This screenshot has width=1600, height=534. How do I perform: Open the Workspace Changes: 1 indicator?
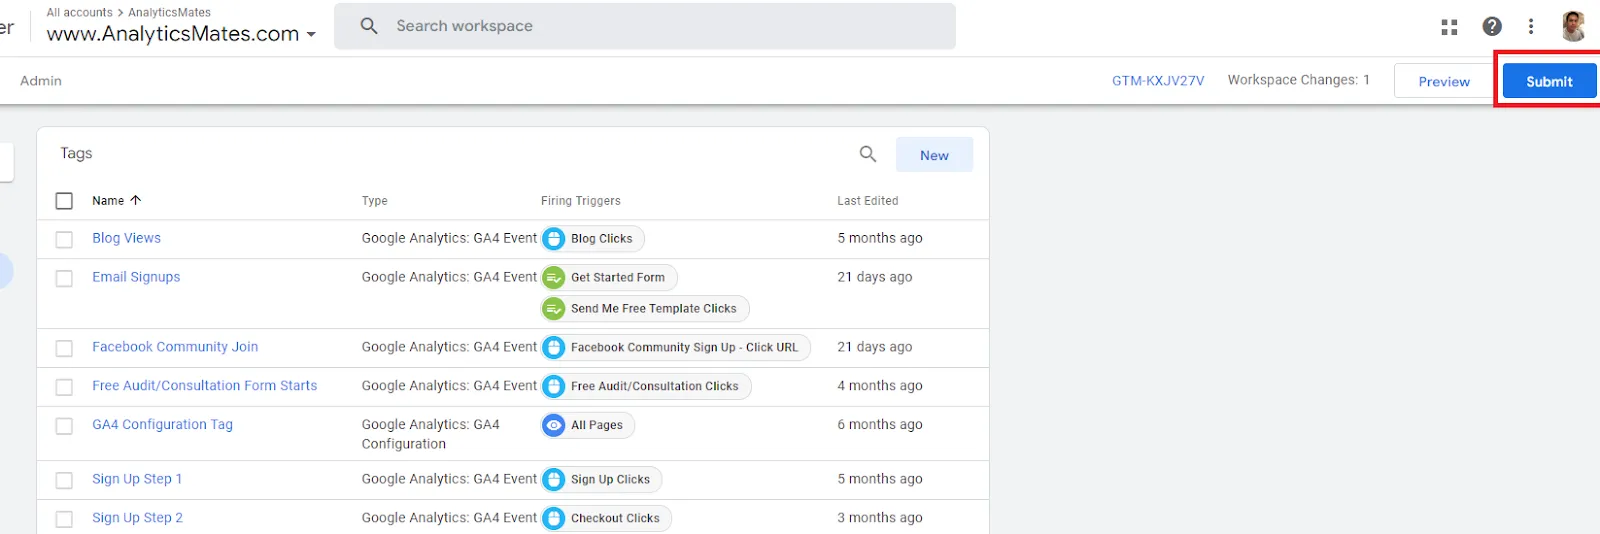tap(1298, 80)
